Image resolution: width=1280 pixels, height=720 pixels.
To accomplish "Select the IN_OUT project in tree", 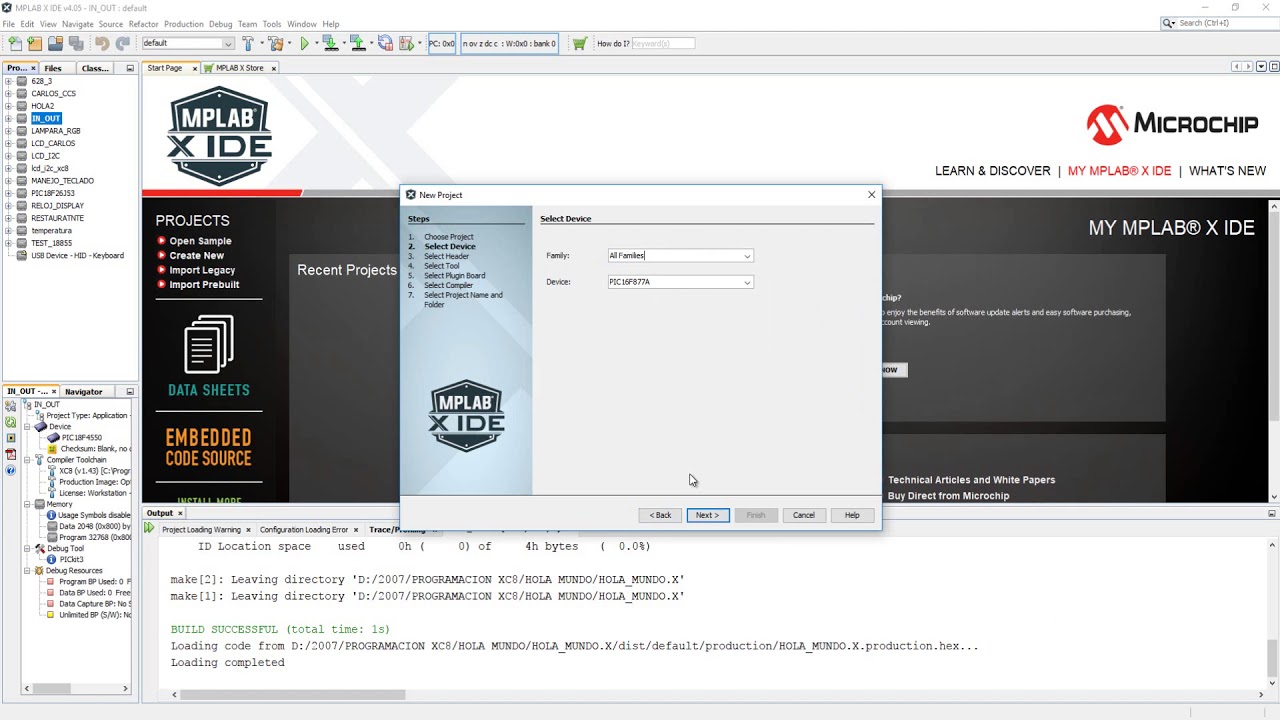I will click(46, 118).
